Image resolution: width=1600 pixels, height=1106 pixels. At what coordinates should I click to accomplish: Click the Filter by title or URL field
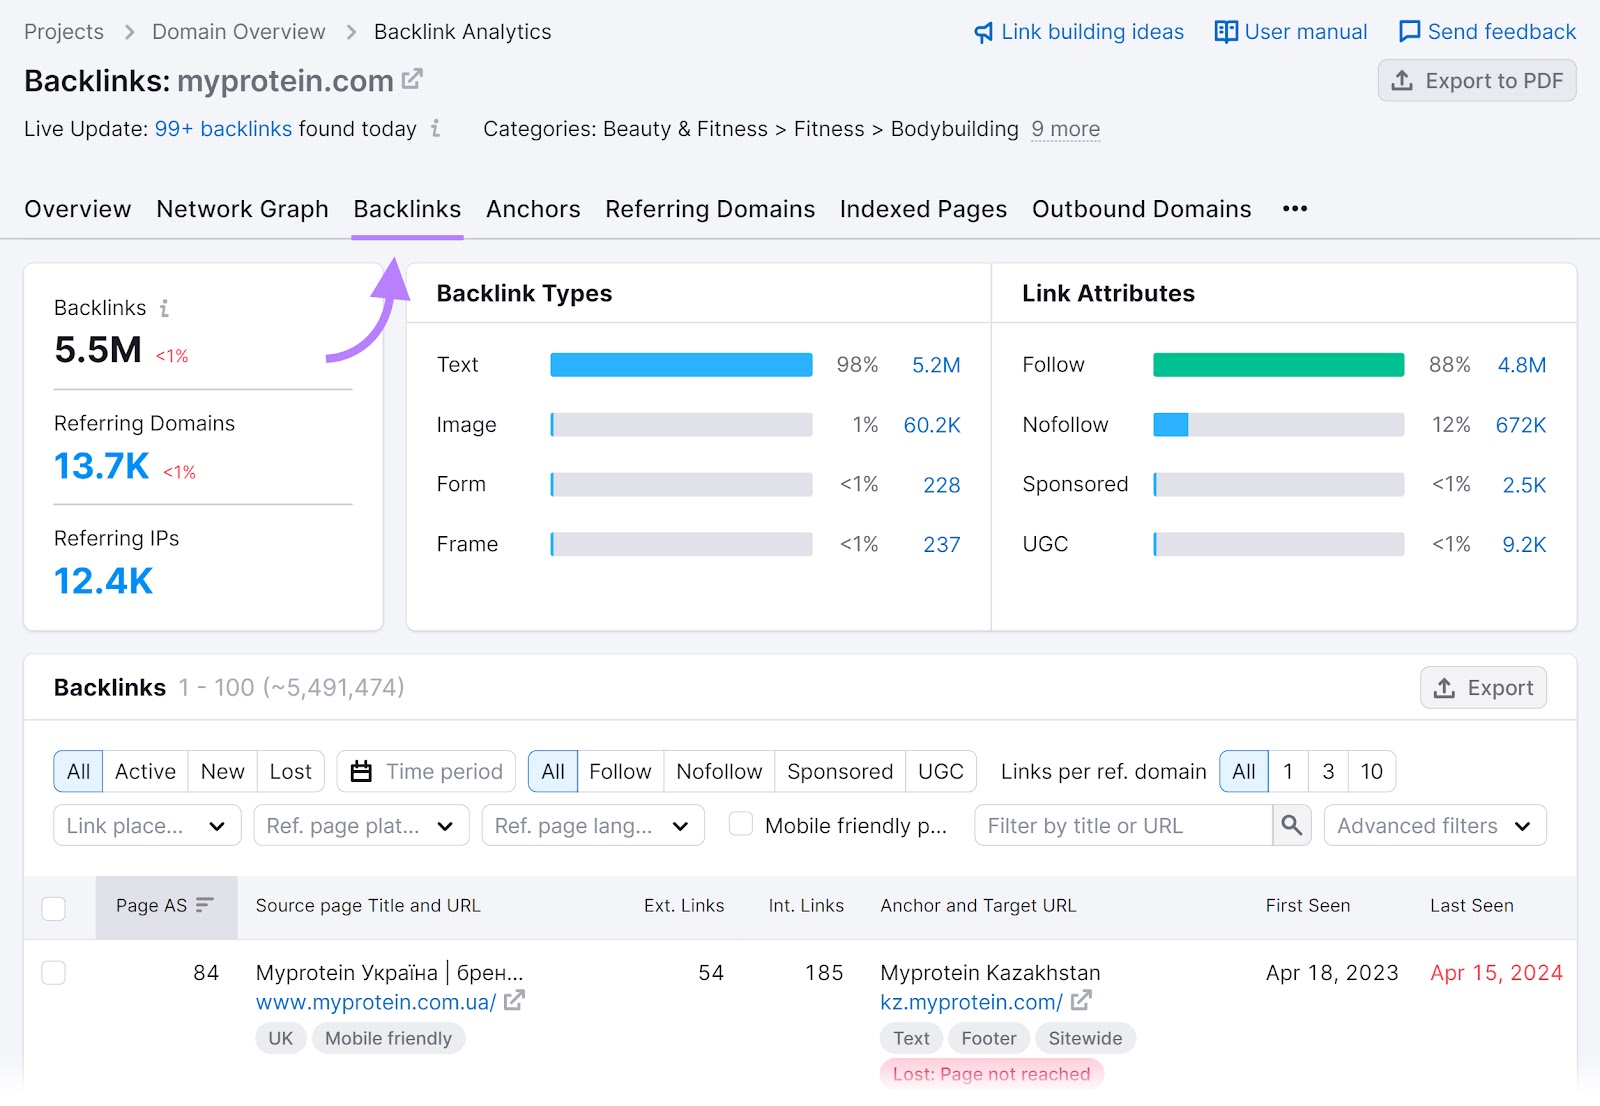(1120, 825)
